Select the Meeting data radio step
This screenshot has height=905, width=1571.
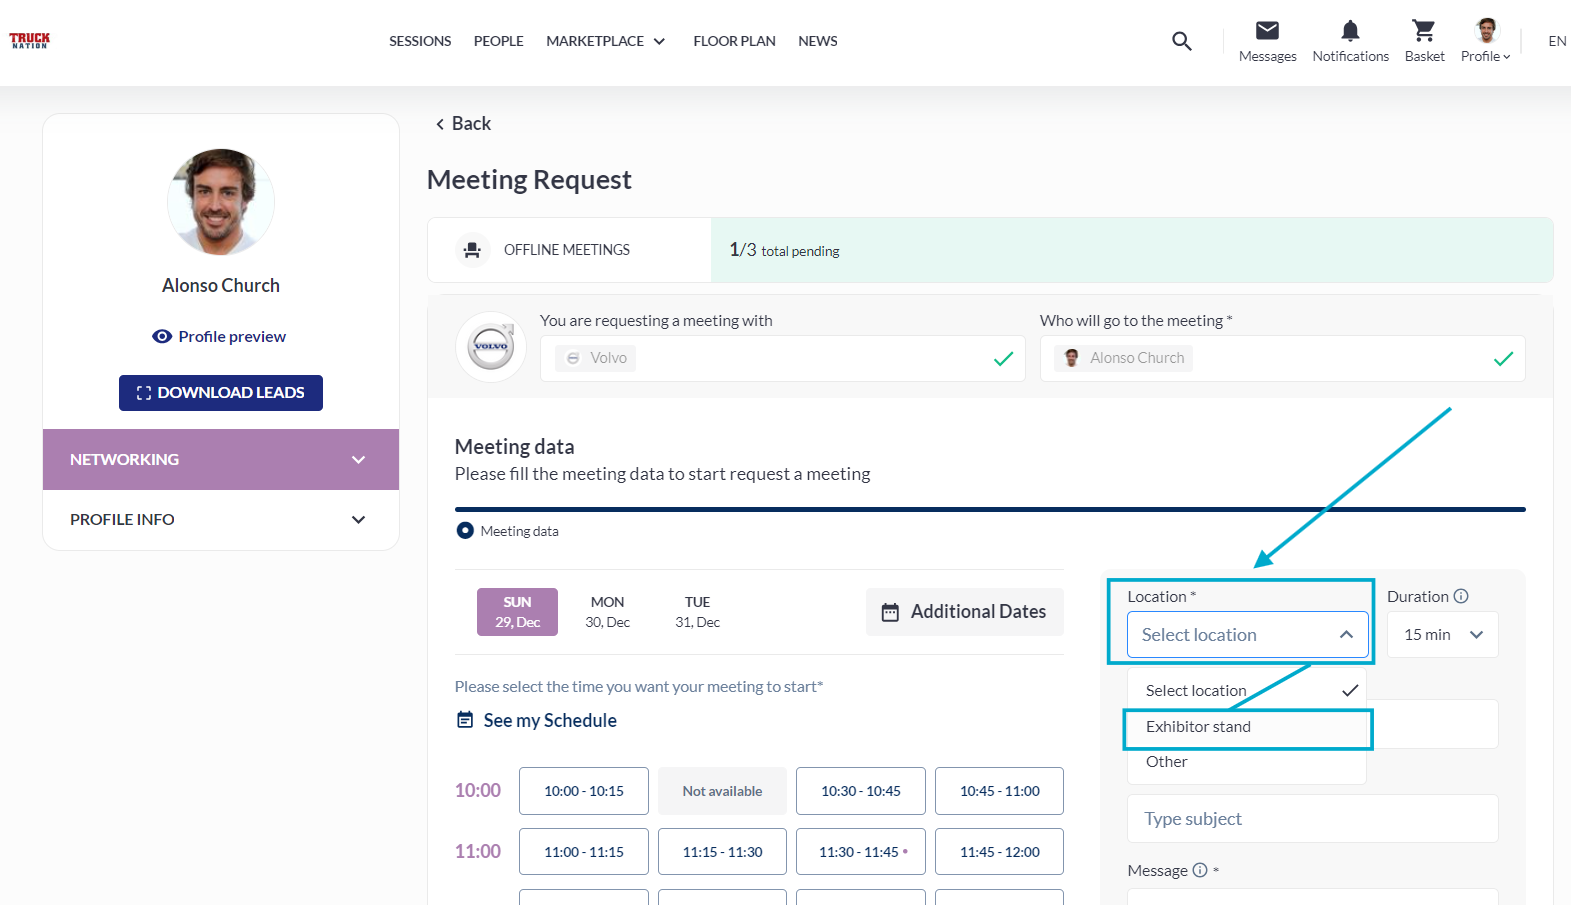click(465, 531)
